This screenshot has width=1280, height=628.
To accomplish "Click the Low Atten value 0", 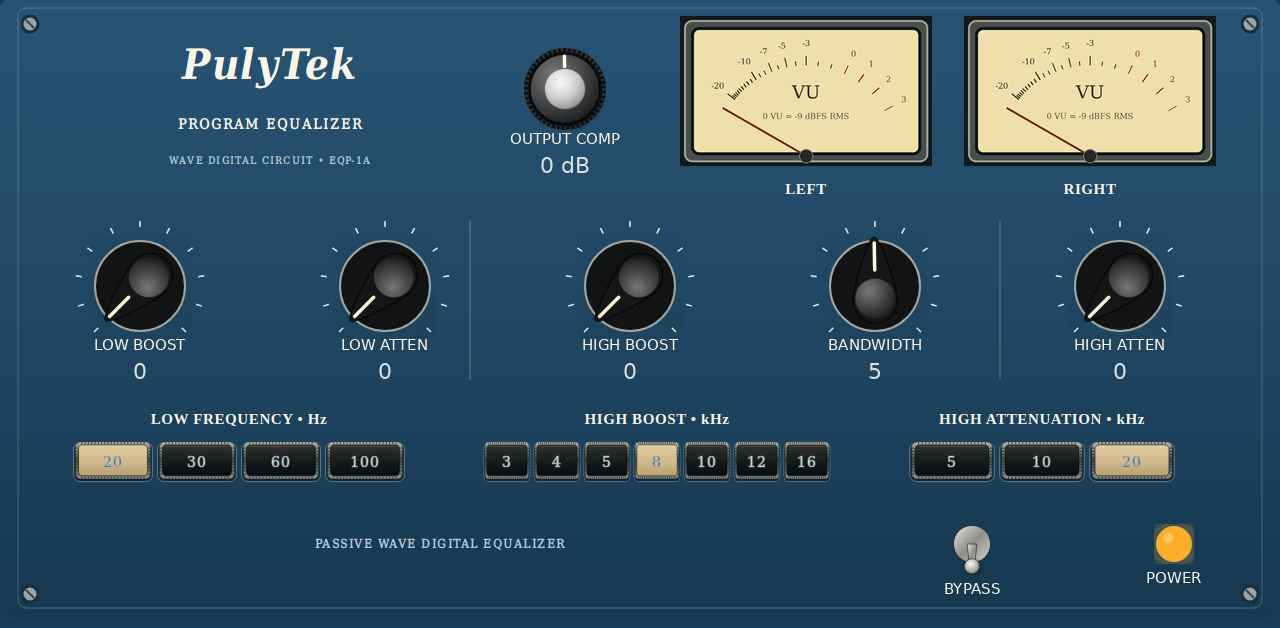I will 385,372.
